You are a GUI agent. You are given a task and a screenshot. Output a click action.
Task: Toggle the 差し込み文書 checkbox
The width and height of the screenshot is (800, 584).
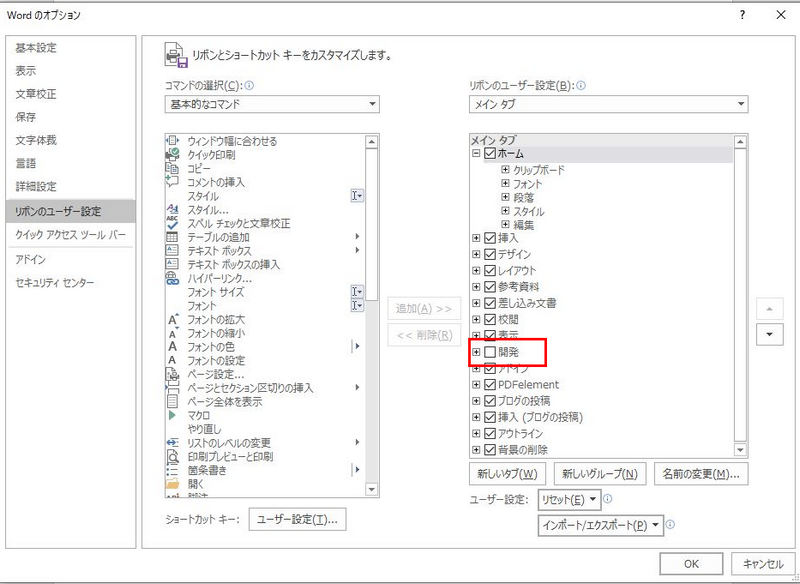[490, 303]
